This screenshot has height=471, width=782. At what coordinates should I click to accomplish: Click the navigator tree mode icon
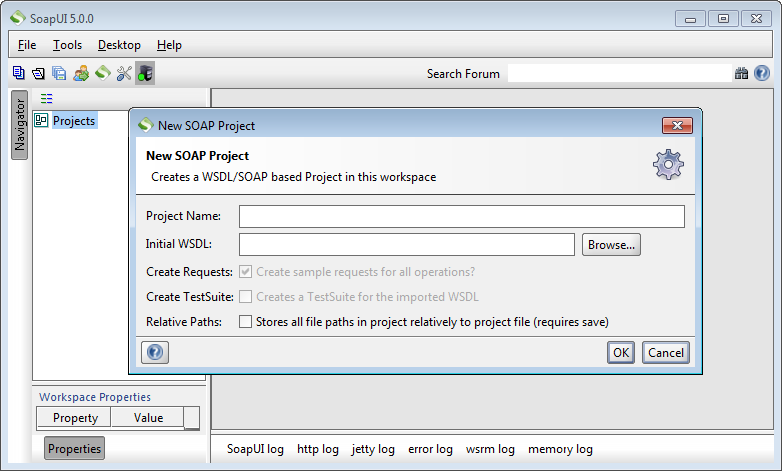[46, 98]
